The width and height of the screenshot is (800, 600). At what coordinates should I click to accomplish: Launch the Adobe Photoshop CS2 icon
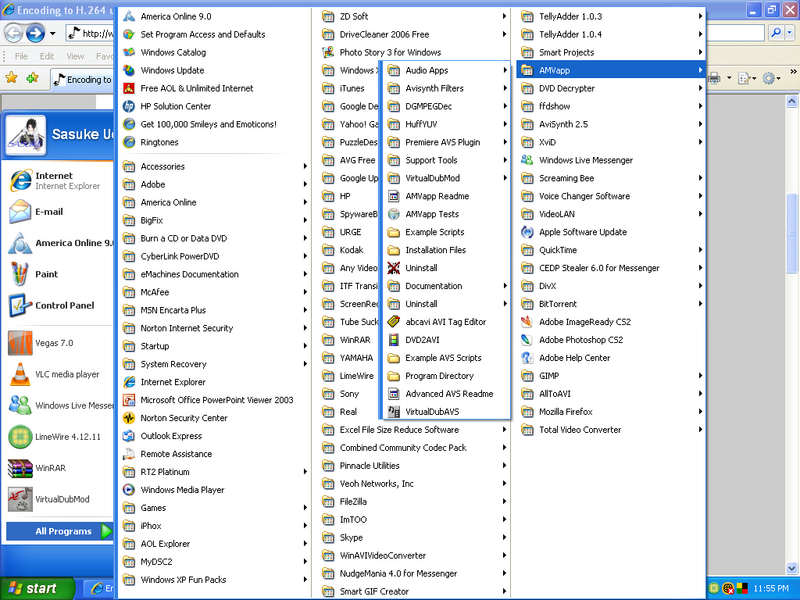click(527, 340)
